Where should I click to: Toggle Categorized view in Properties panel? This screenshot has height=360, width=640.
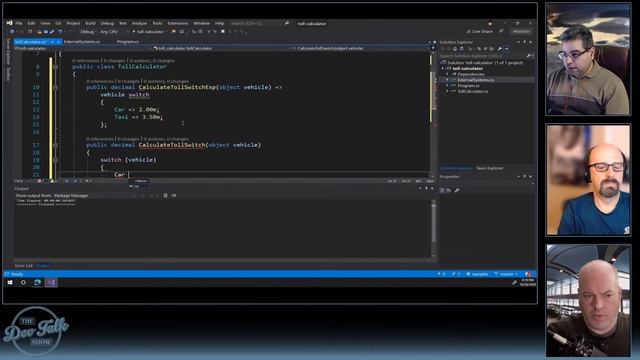[x=442, y=190]
